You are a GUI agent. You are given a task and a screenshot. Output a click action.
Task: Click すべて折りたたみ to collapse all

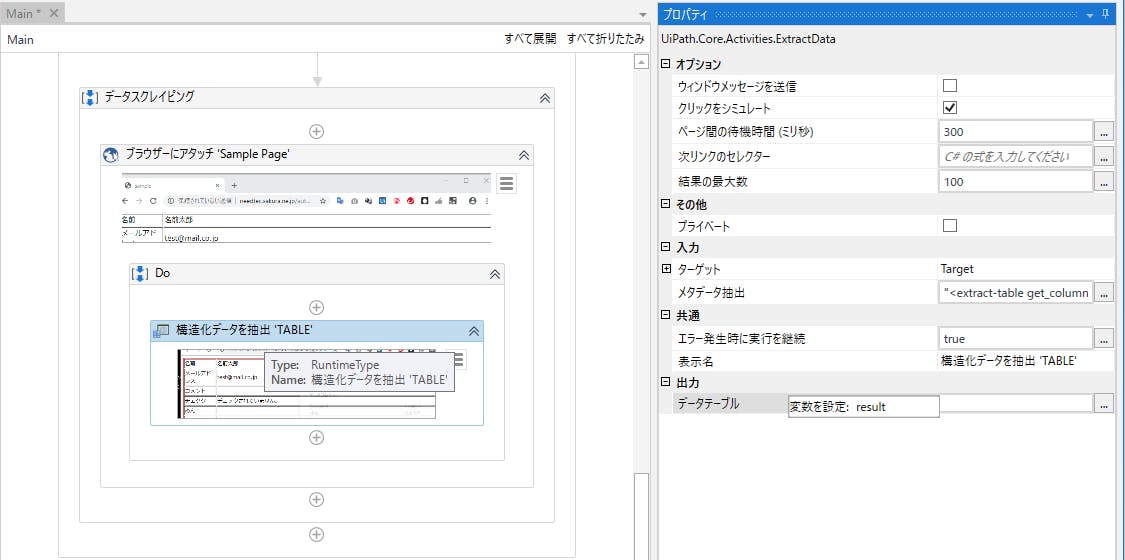606,39
